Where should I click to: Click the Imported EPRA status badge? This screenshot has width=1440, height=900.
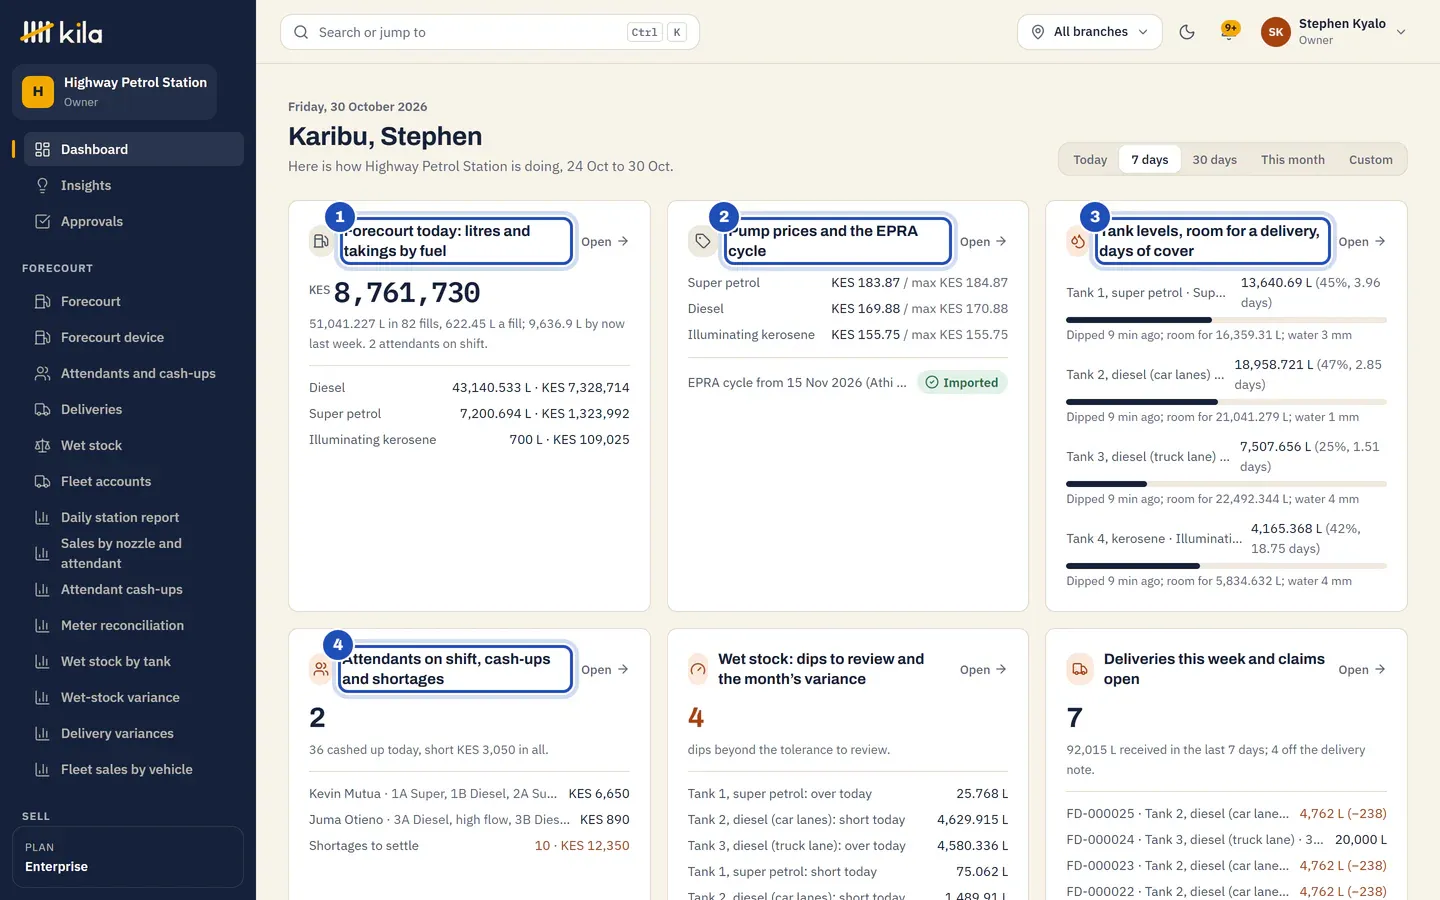pyautogui.click(x=962, y=382)
